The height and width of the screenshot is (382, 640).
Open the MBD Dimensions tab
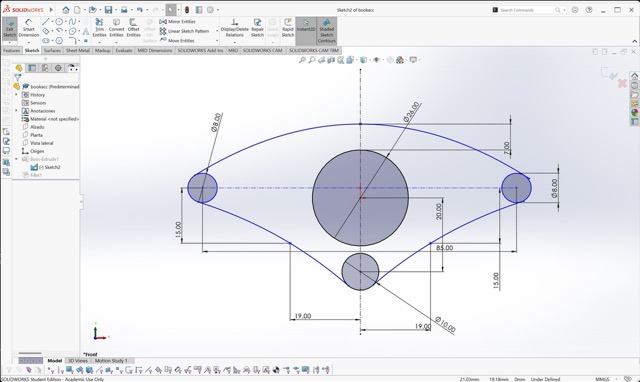point(155,51)
